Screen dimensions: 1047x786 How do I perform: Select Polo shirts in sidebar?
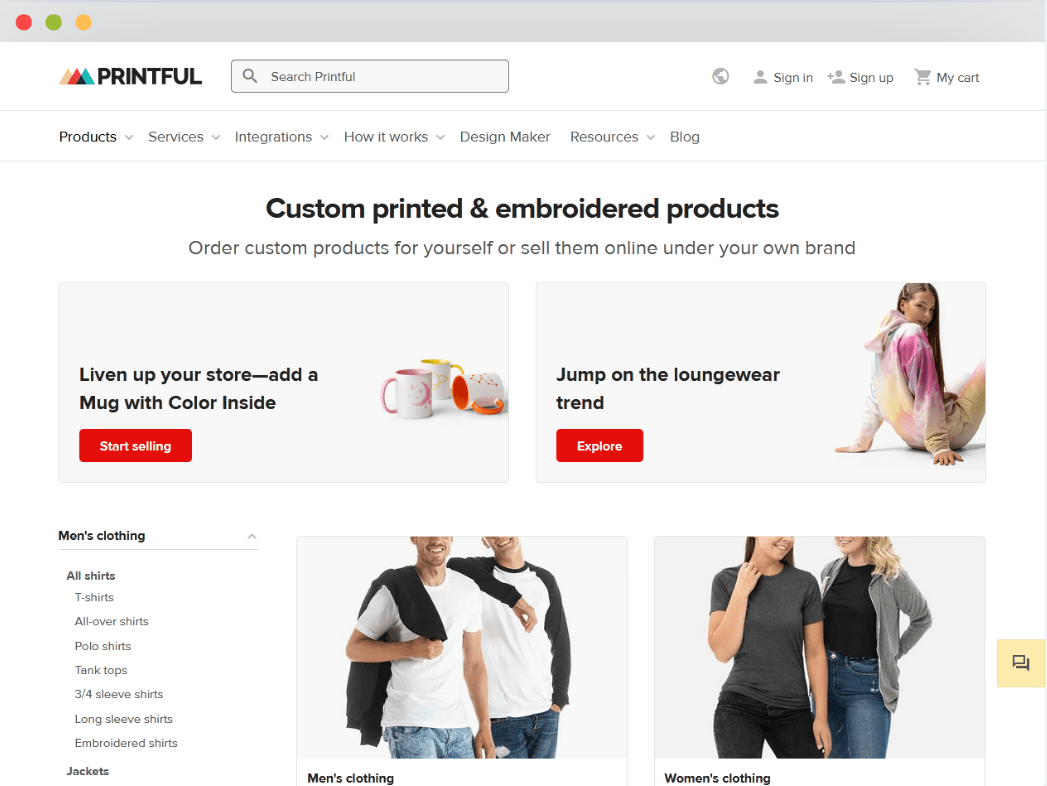click(x=103, y=646)
